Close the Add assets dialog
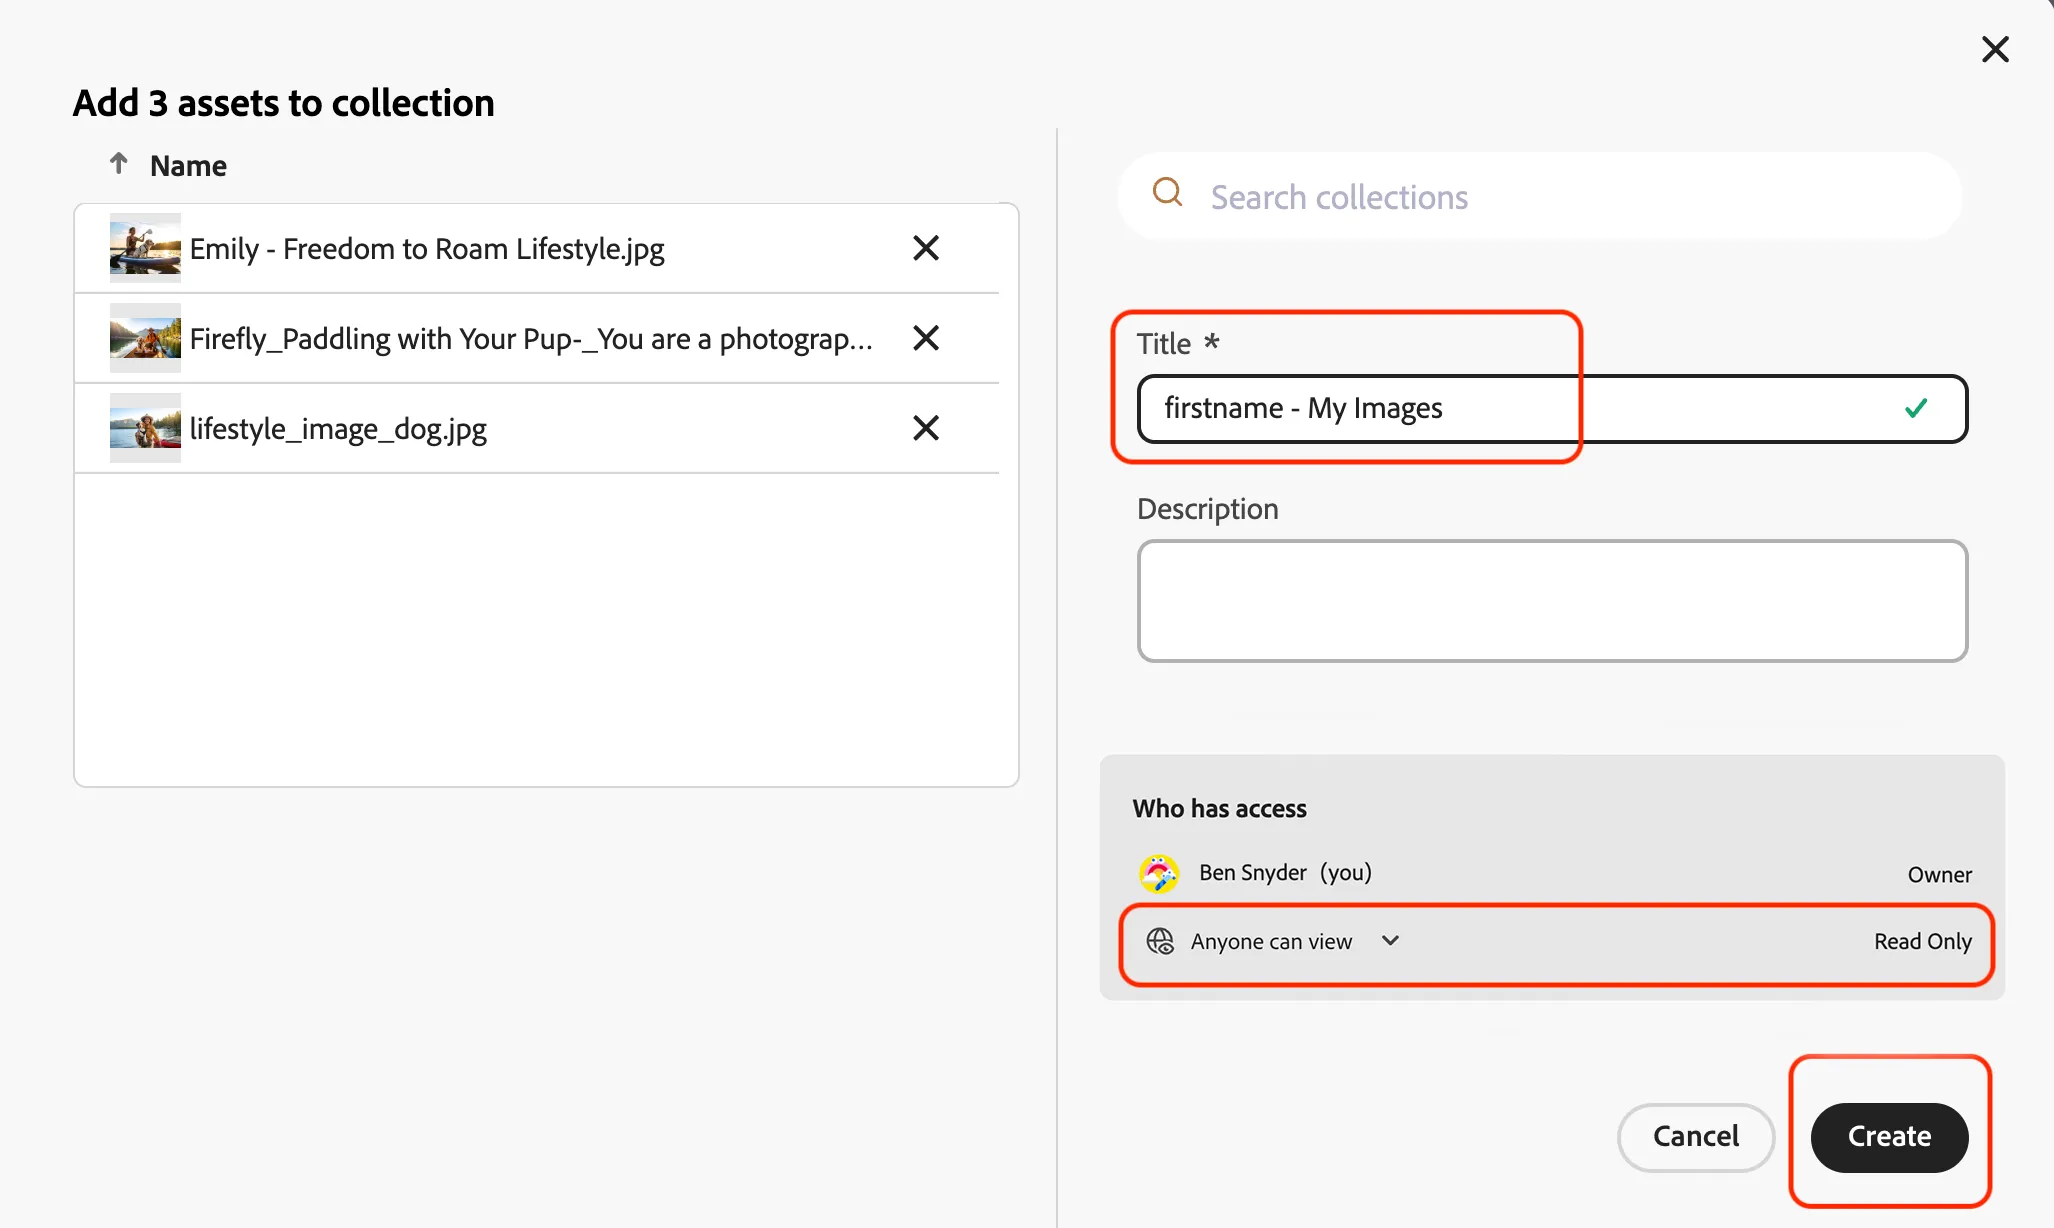 tap(1995, 49)
